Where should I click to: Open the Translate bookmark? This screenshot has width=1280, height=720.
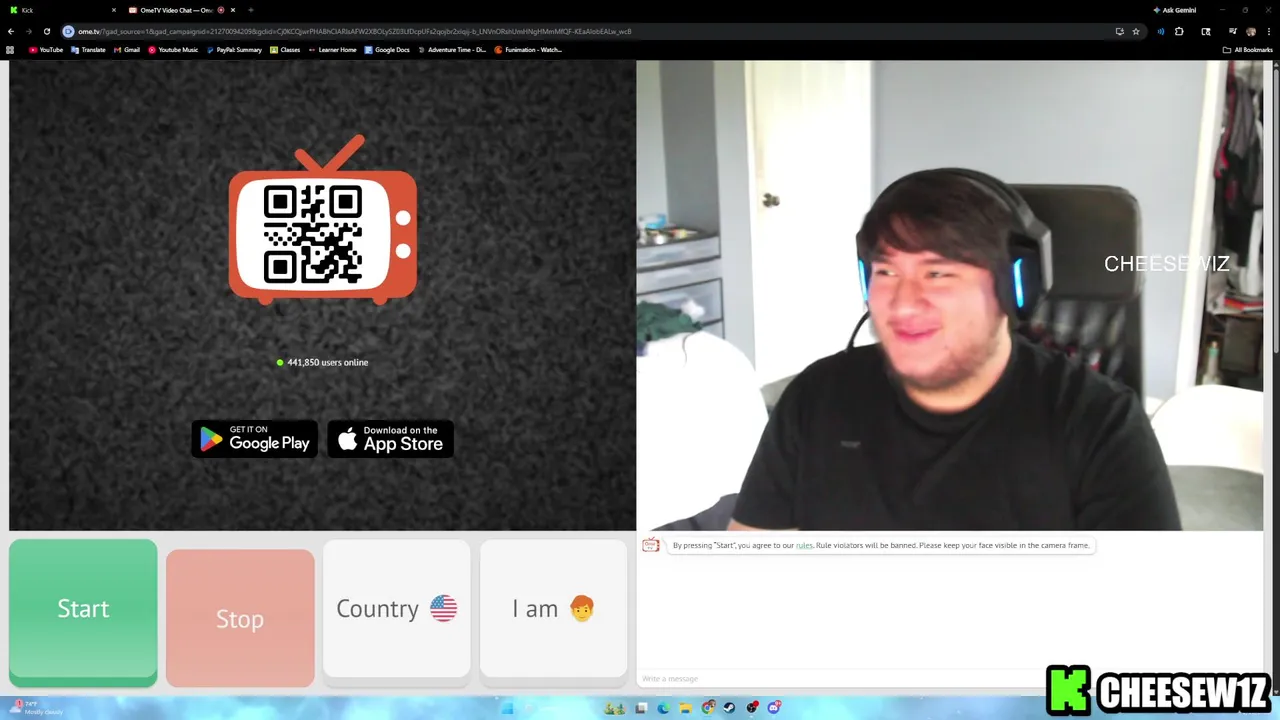pos(89,50)
